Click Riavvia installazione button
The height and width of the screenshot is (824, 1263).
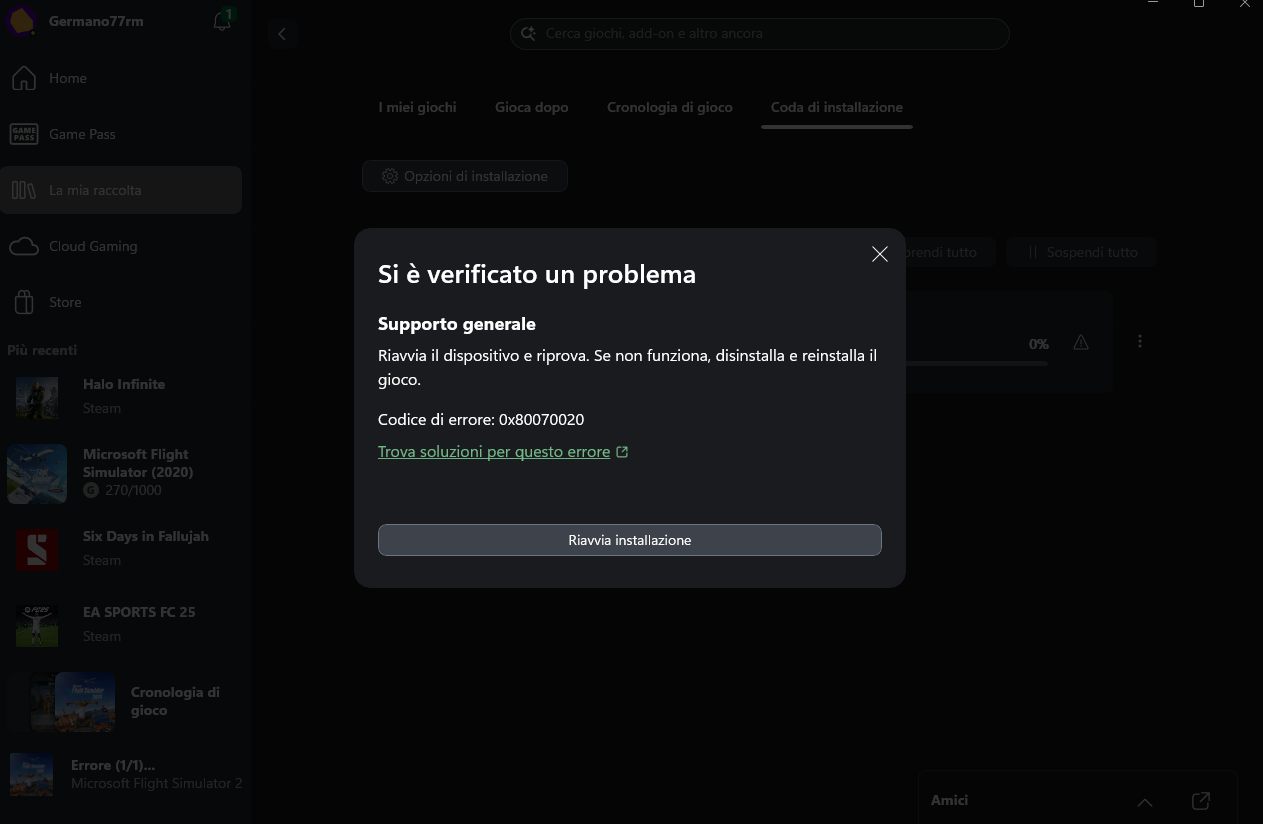click(x=630, y=540)
